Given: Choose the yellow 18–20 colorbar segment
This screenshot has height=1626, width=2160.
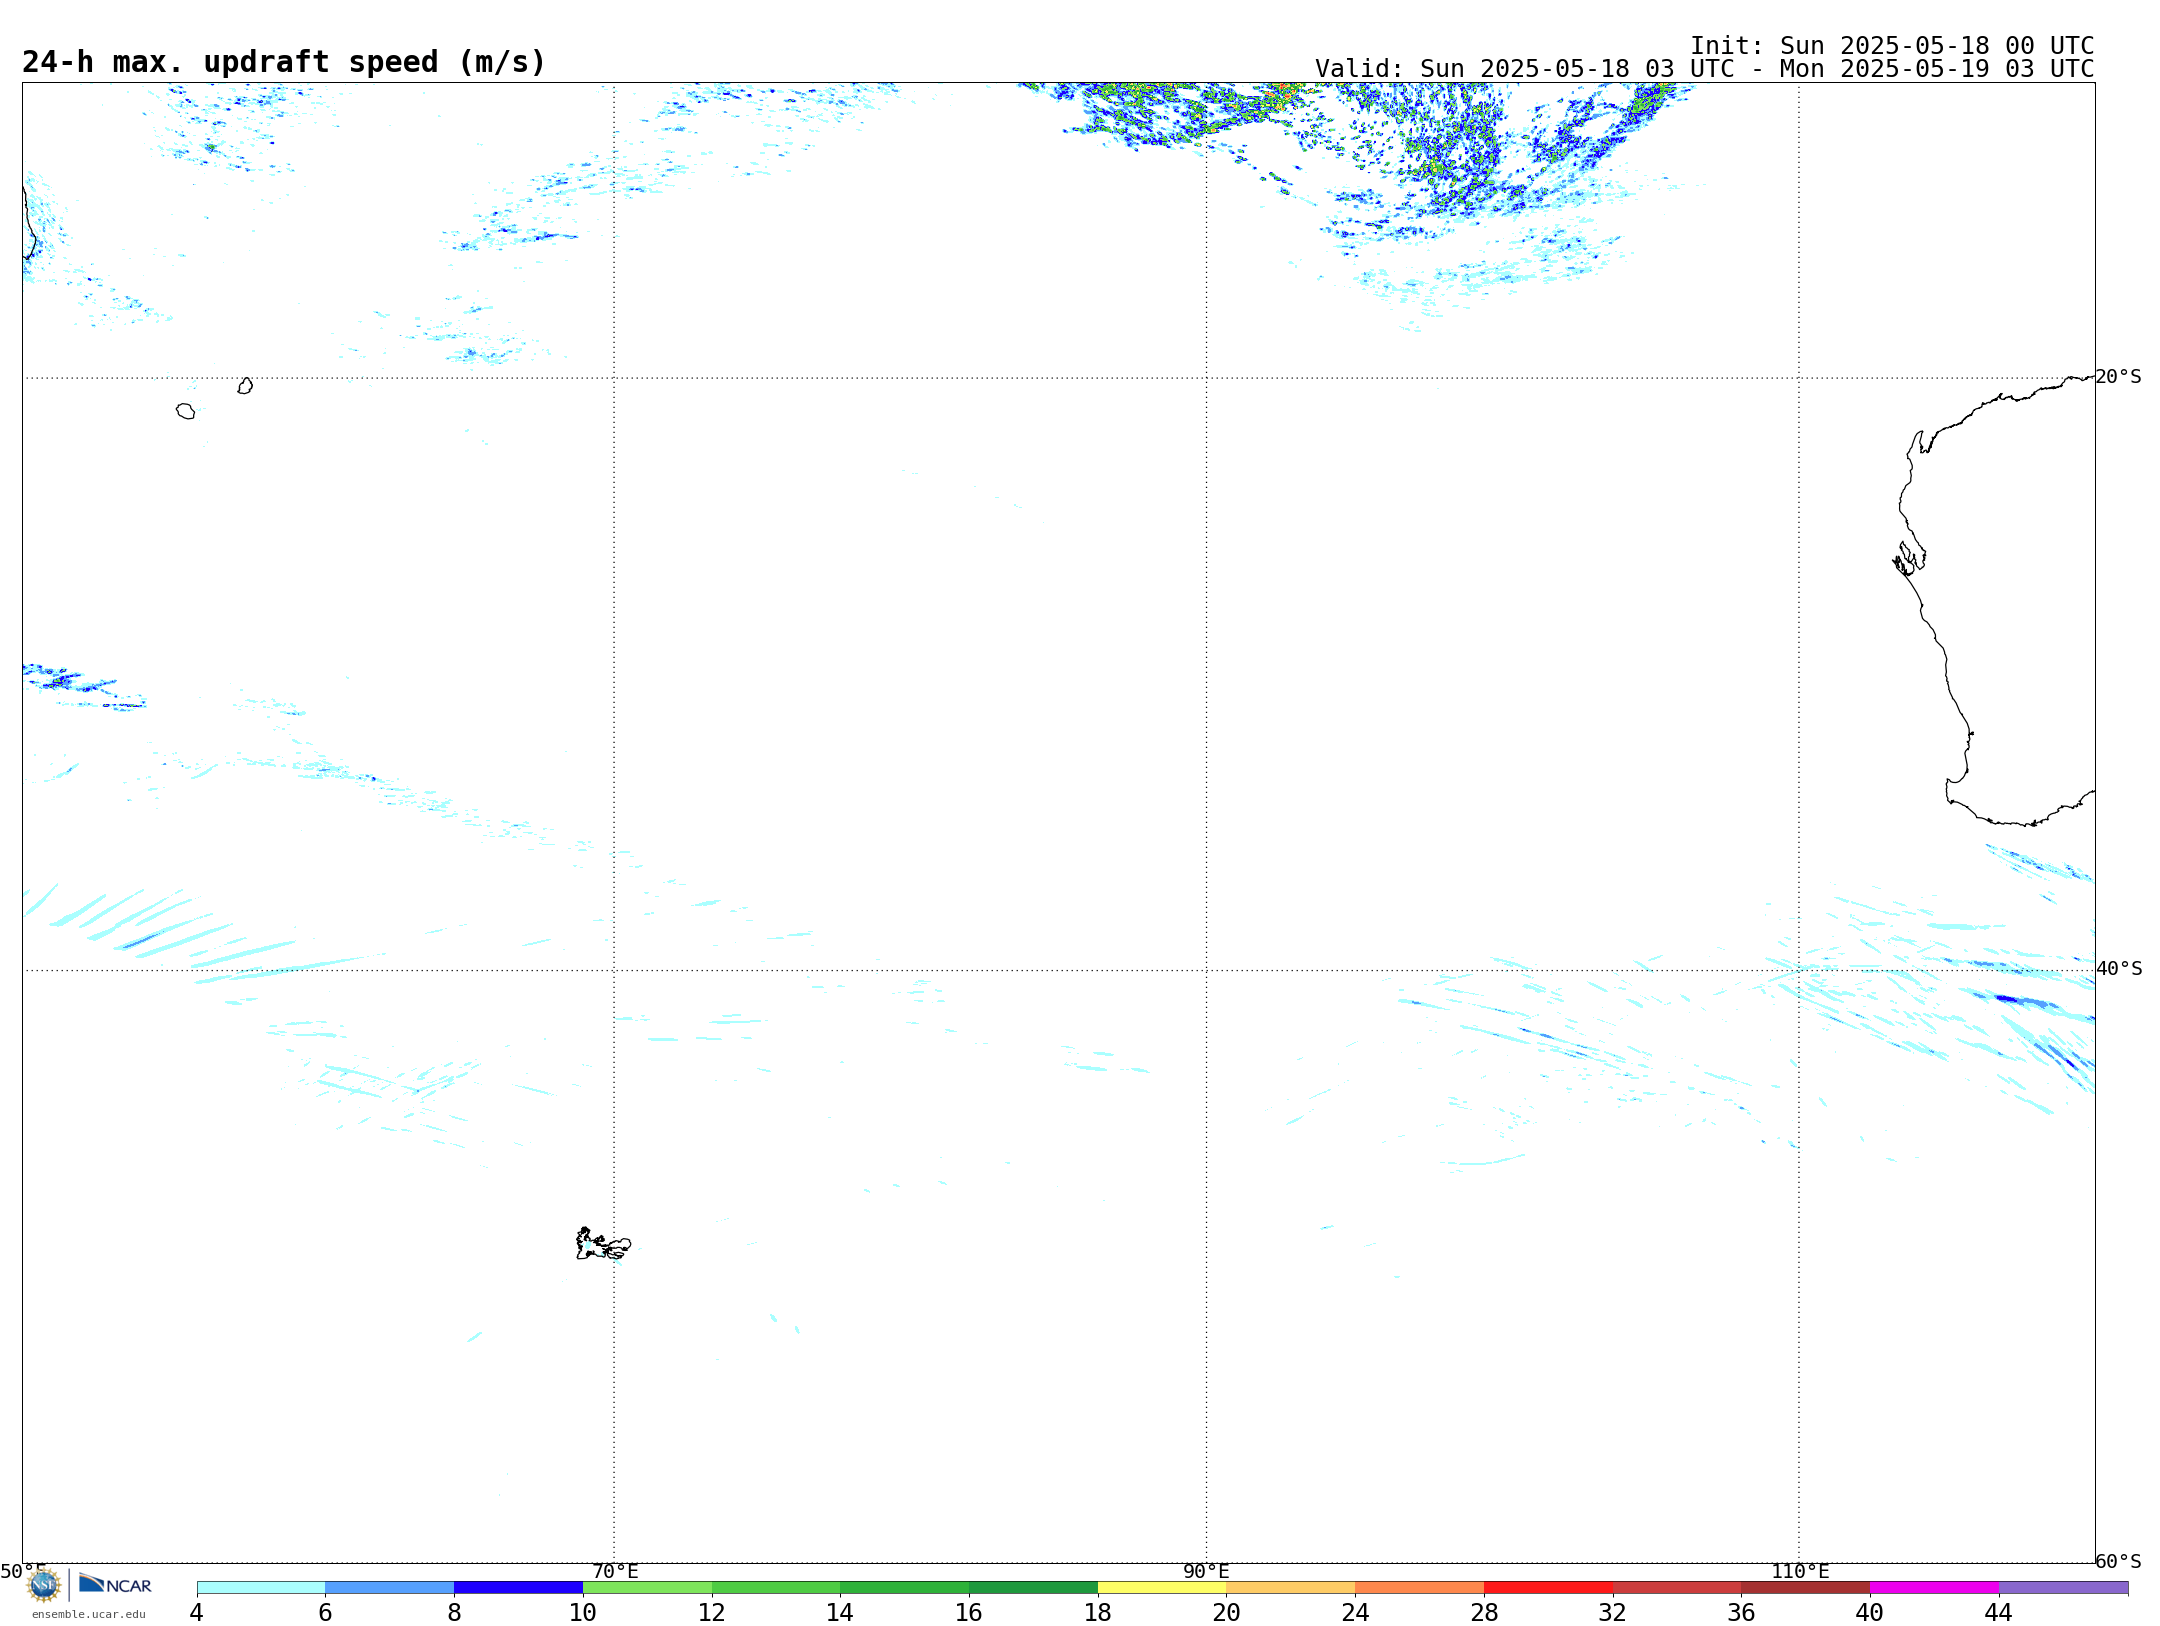Looking at the screenshot, I should click(x=1162, y=1588).
